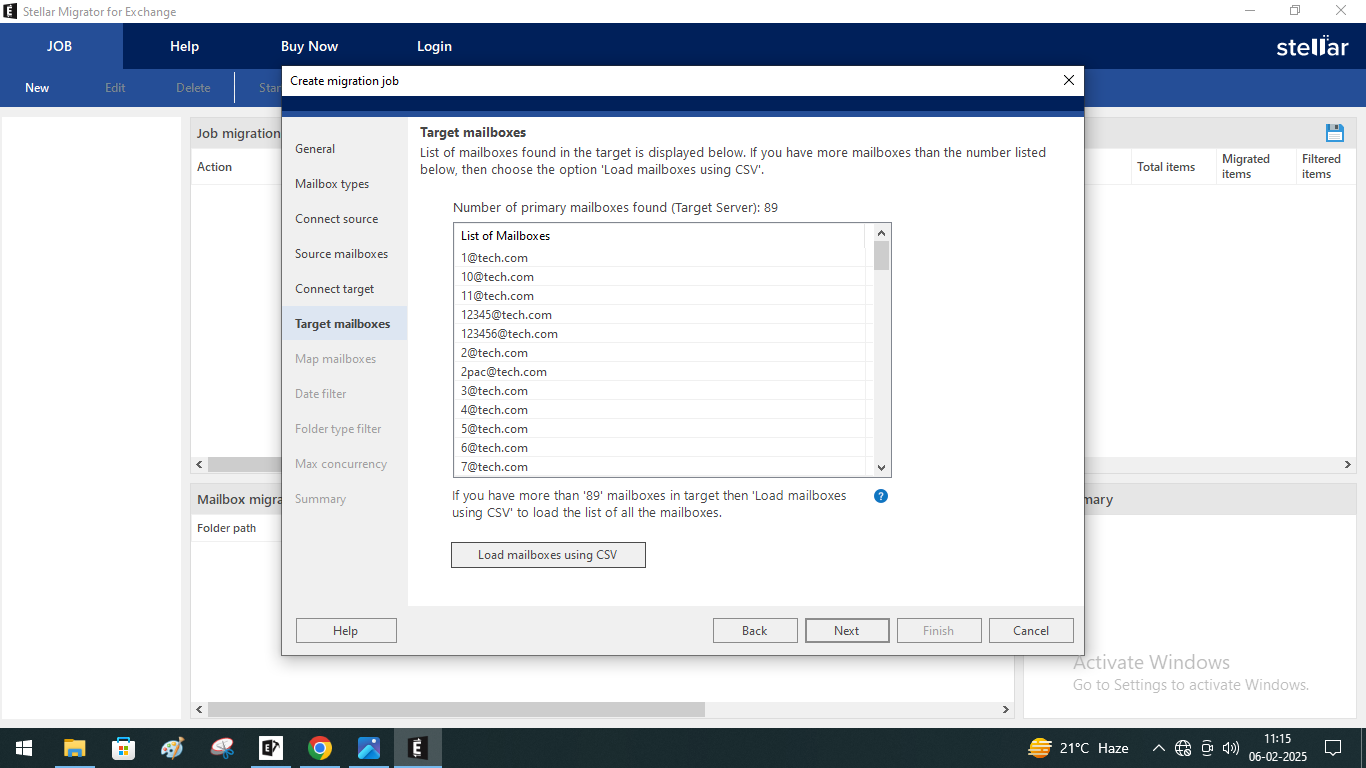The image size is (1366, 768).
Task: Click the Next button
Action: pyautogui.click(x=847, y=630)
